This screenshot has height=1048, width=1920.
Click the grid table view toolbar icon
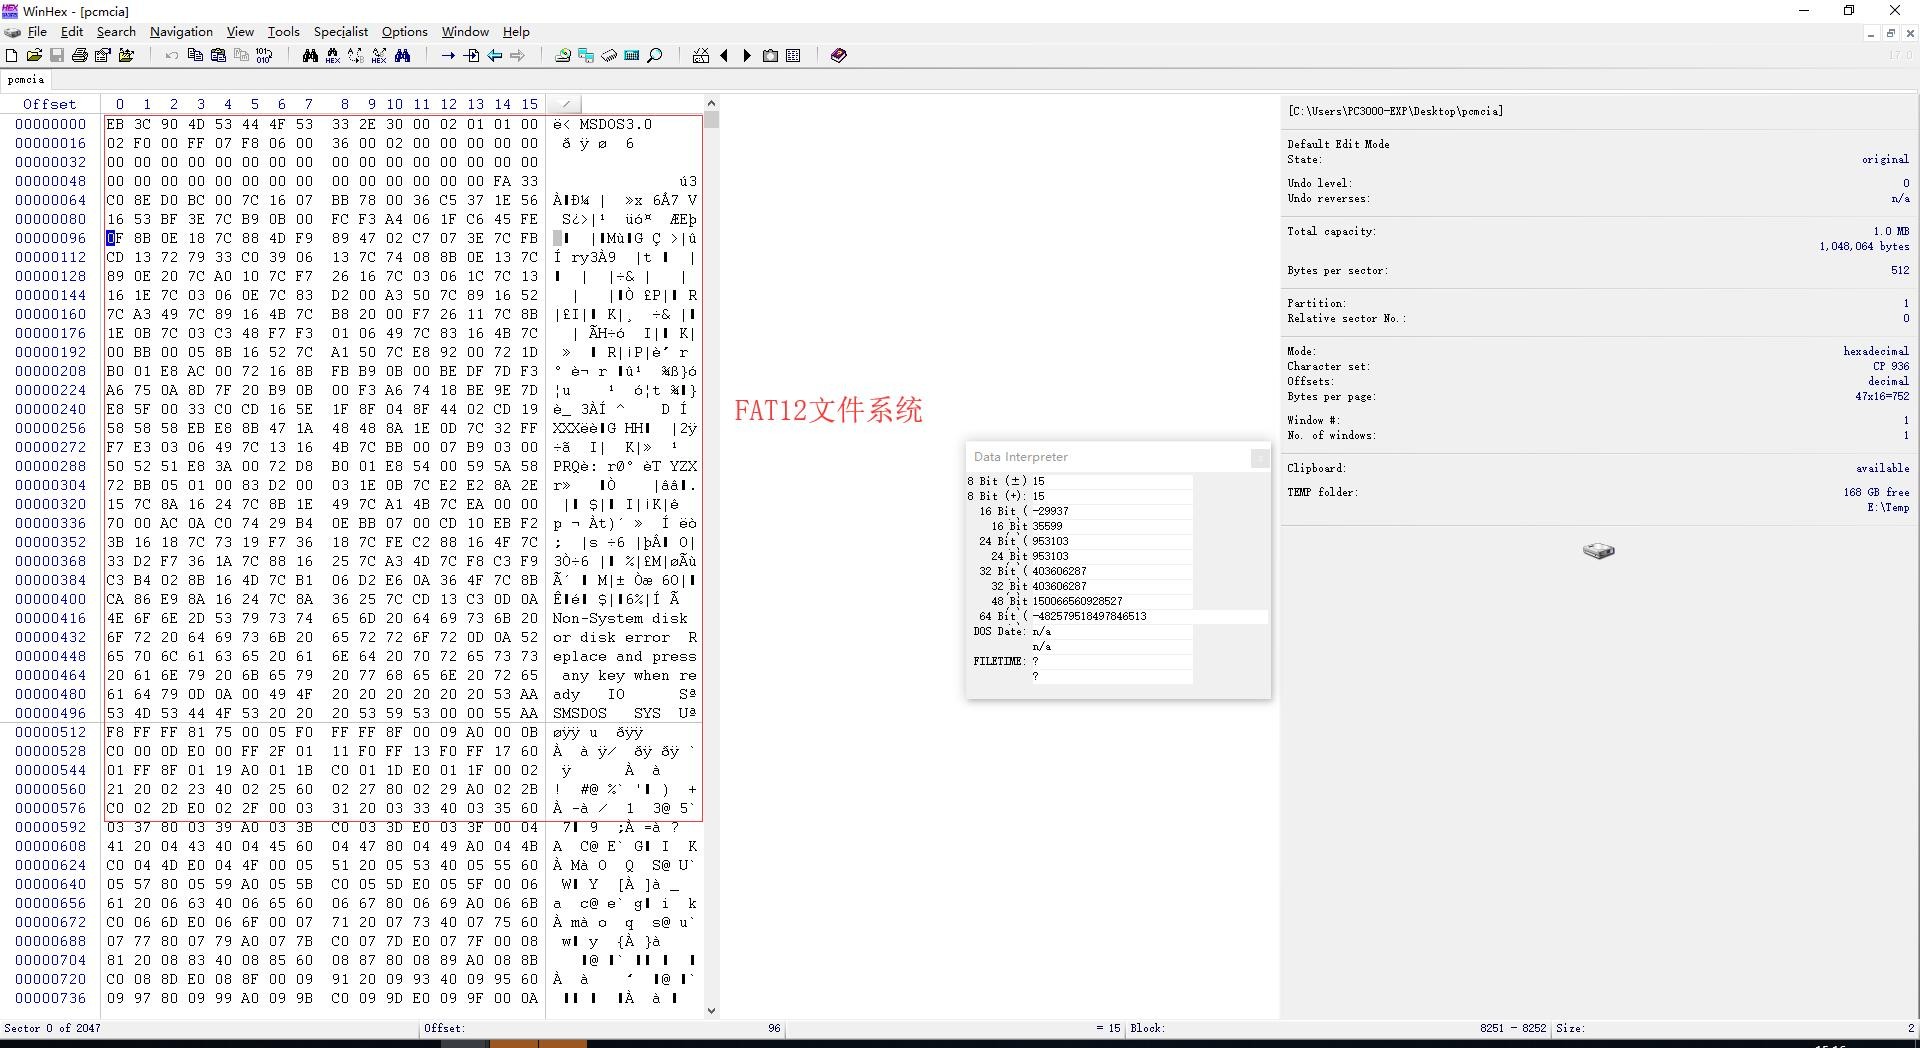(793, 56)
